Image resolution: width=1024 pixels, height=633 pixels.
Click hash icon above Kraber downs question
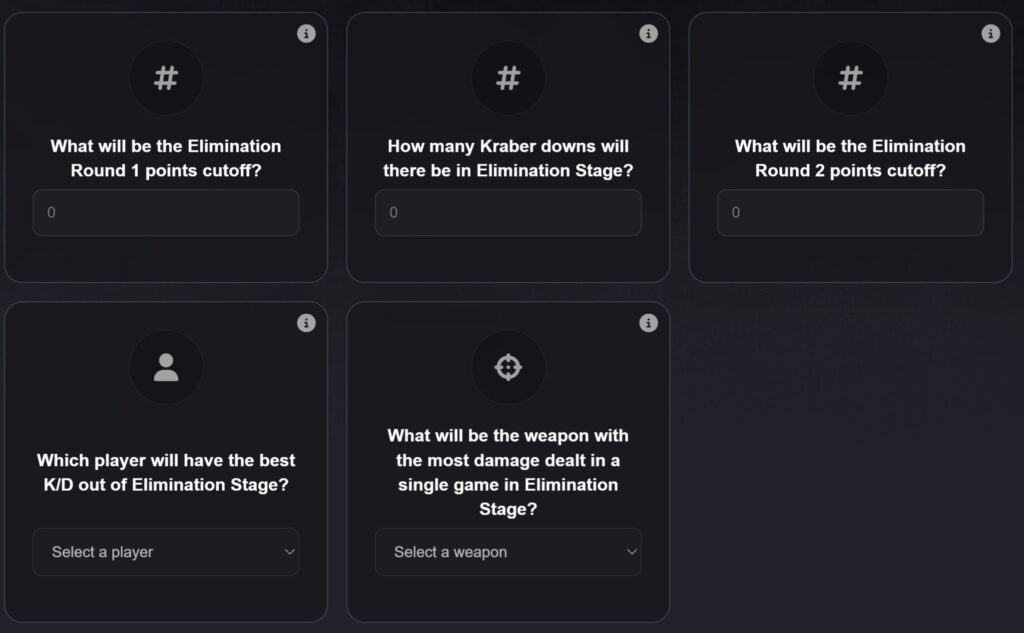pos(508,78)
